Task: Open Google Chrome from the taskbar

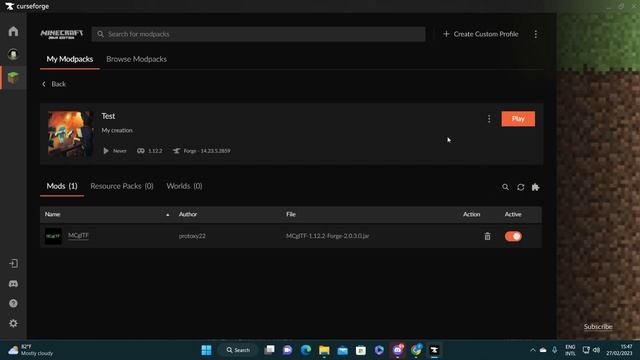Action: pos(416,350)
